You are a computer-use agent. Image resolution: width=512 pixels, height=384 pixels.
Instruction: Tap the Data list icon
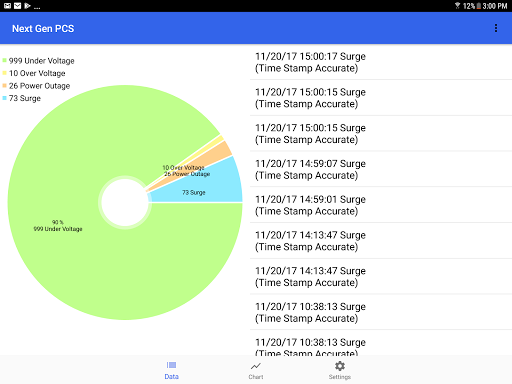(x=171, y=365)
